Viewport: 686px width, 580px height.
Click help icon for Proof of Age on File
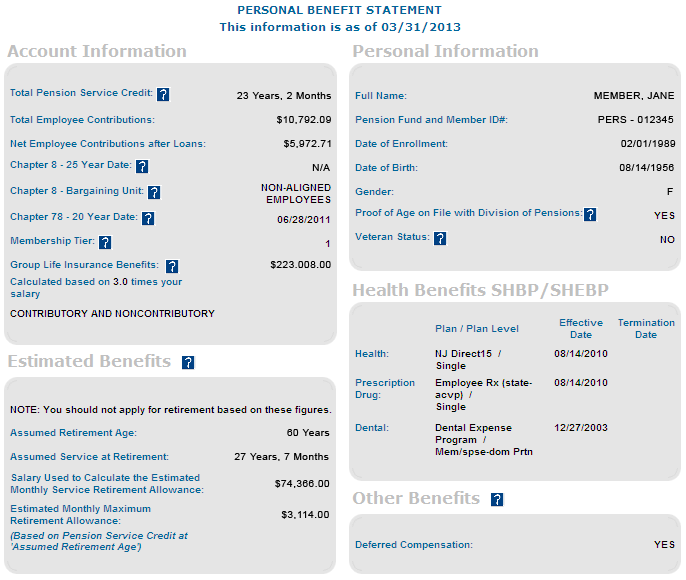coord(590,214)
